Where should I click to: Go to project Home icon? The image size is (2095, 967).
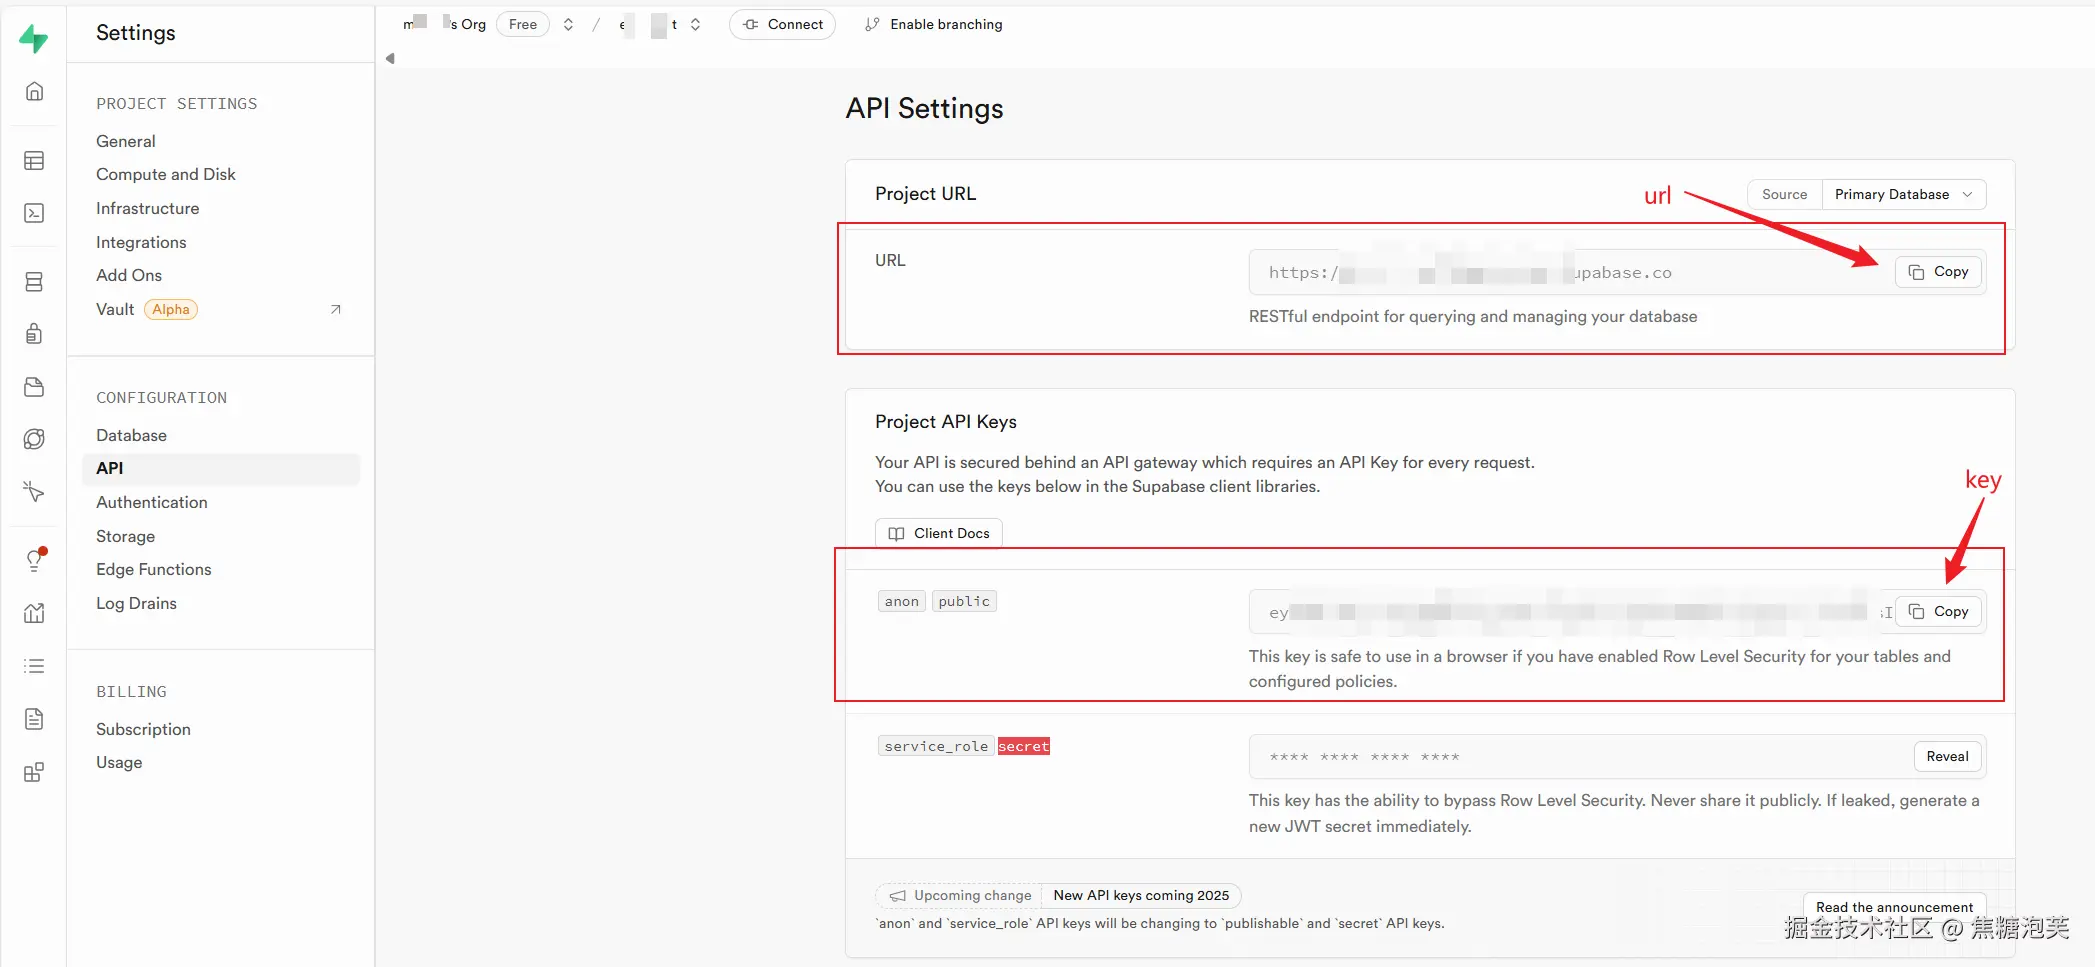[34, 92]
